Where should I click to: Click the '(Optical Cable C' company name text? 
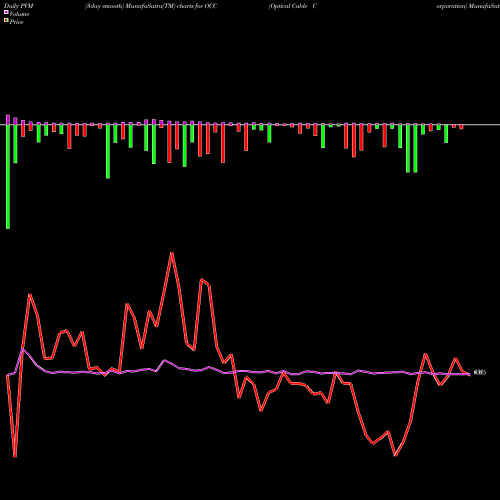[293, 6]
